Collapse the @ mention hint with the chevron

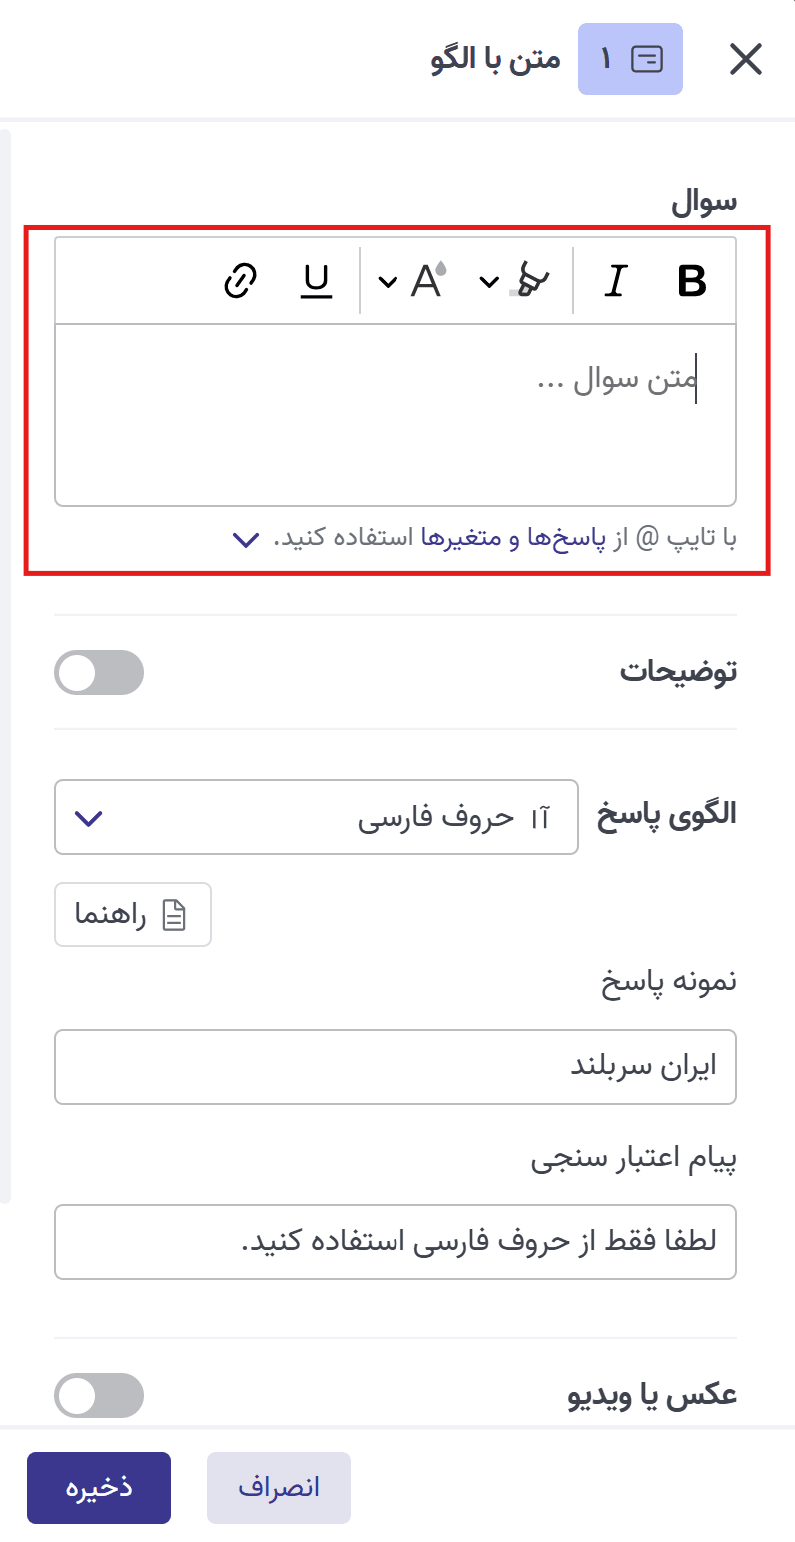246,540
